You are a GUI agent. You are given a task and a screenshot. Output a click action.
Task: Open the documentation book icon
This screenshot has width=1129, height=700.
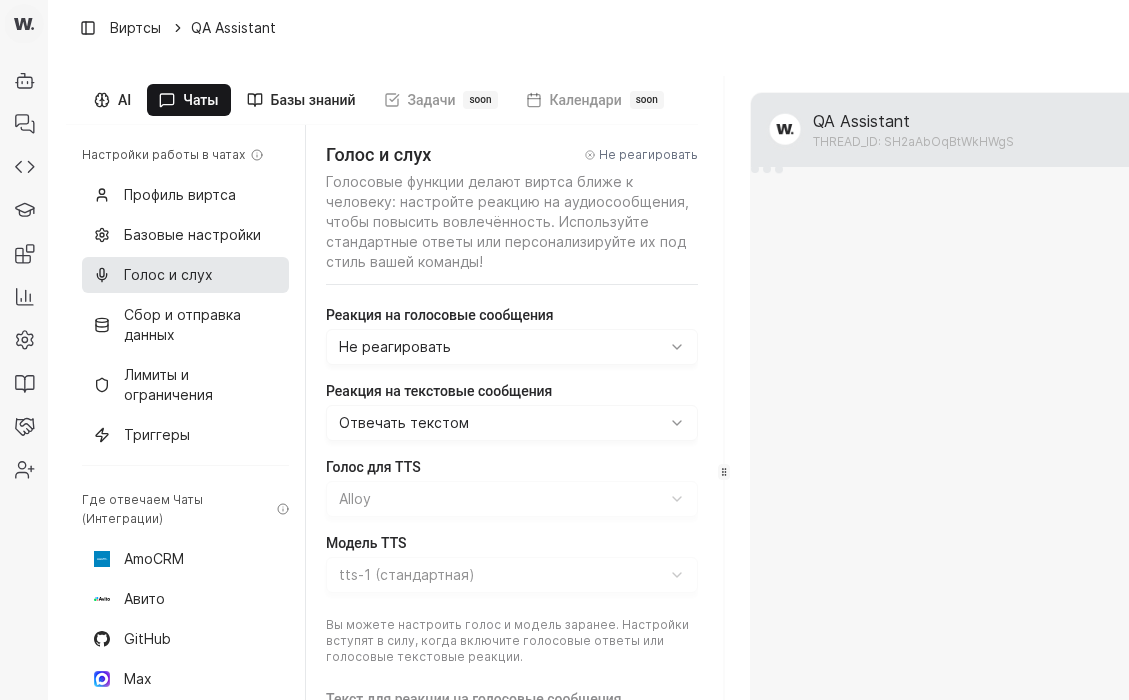coord(24,383)
